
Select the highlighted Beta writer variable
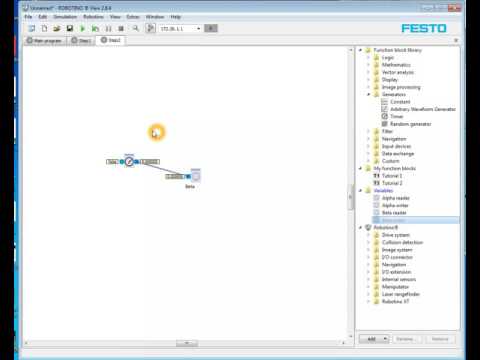pos(415,220)
